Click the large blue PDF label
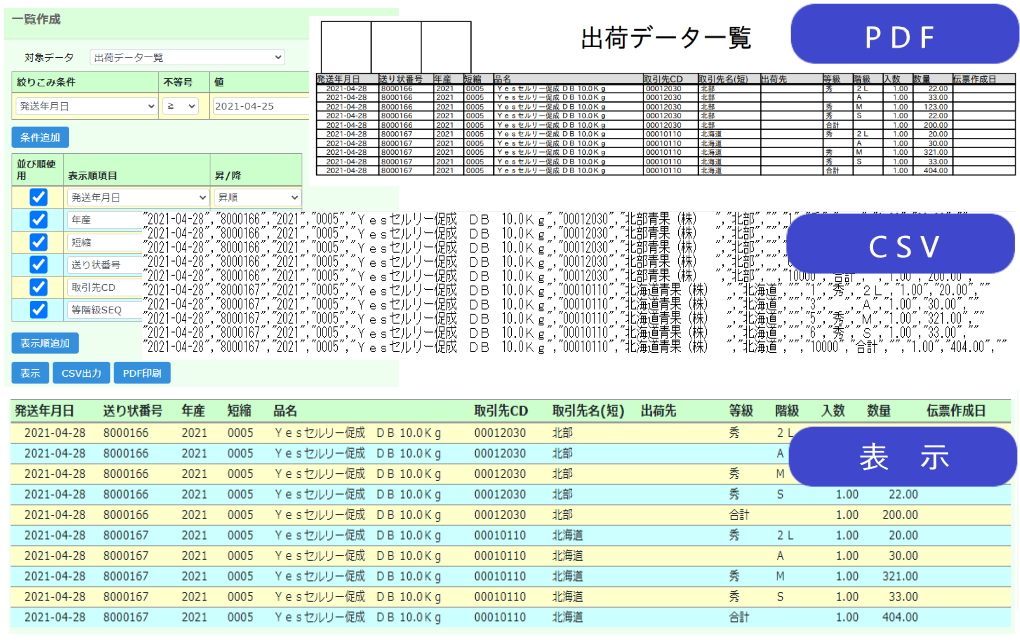1020x640 pixels. [898, 38]
